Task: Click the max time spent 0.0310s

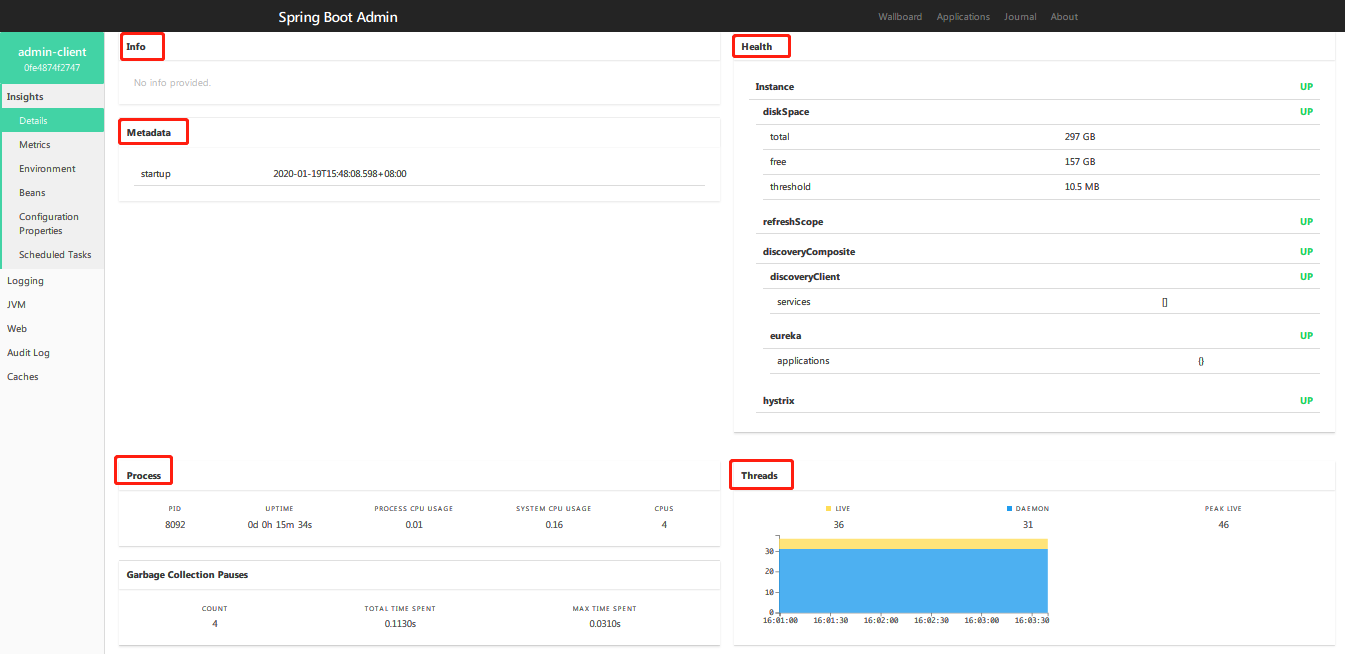Action: point(605,624)
